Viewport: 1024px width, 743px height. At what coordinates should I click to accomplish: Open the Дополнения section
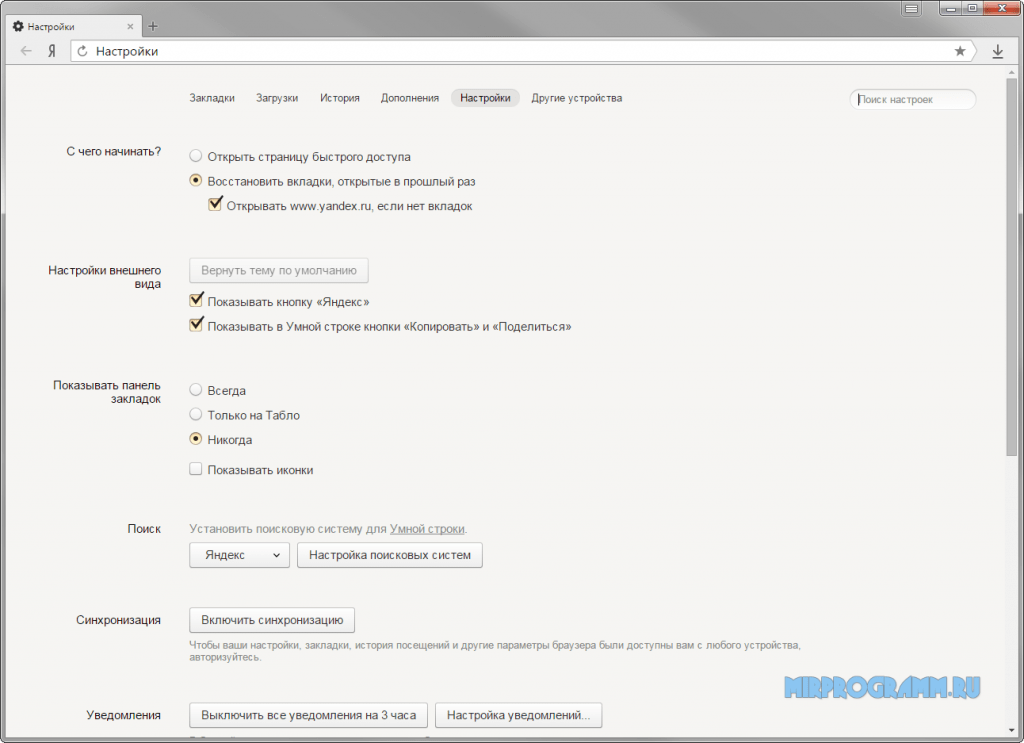coord(409,98)
